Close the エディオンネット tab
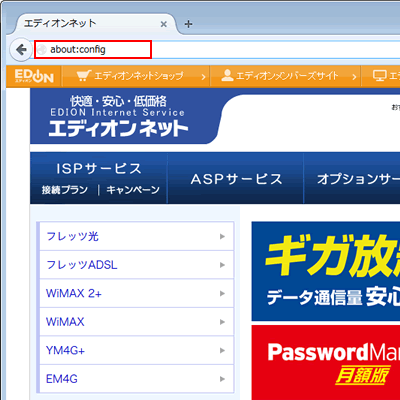This screenshot has height=400, width=400. 164,24
